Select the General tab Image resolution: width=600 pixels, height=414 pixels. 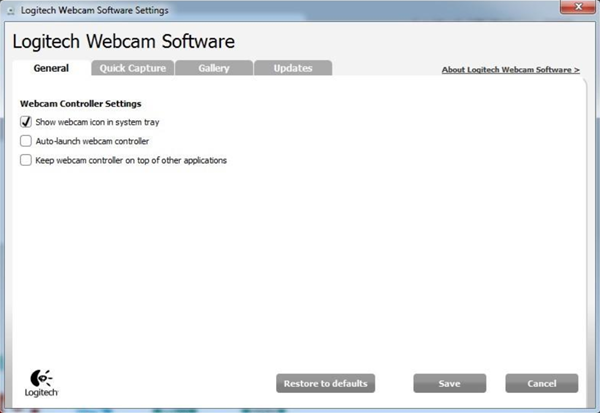[51, 68]
